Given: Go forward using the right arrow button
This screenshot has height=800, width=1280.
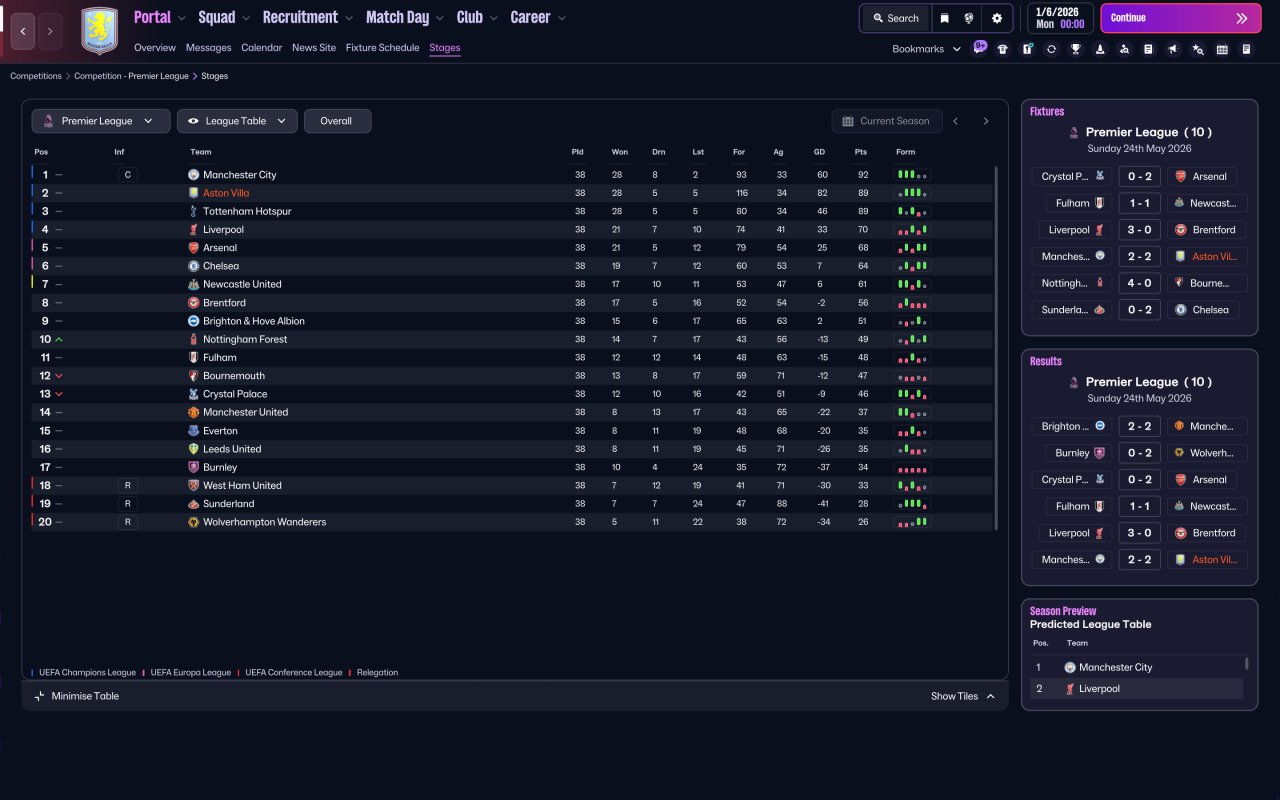Looking at the screenshot, I should pyautogui.click(x=50, y=31).
